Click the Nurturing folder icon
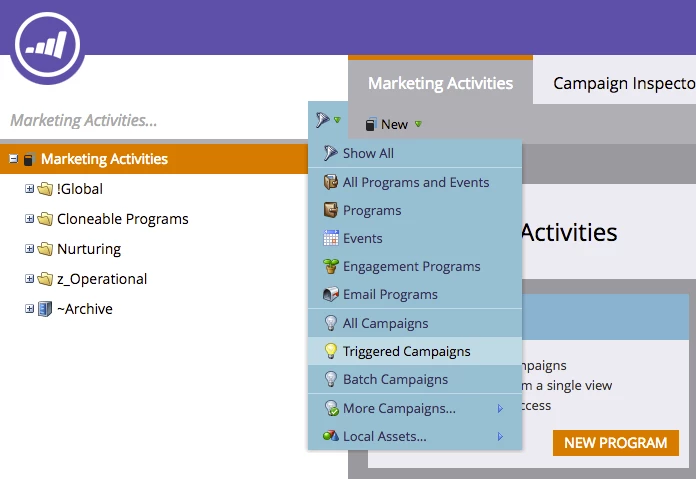696x479 pixels. (x=45, y=249)
